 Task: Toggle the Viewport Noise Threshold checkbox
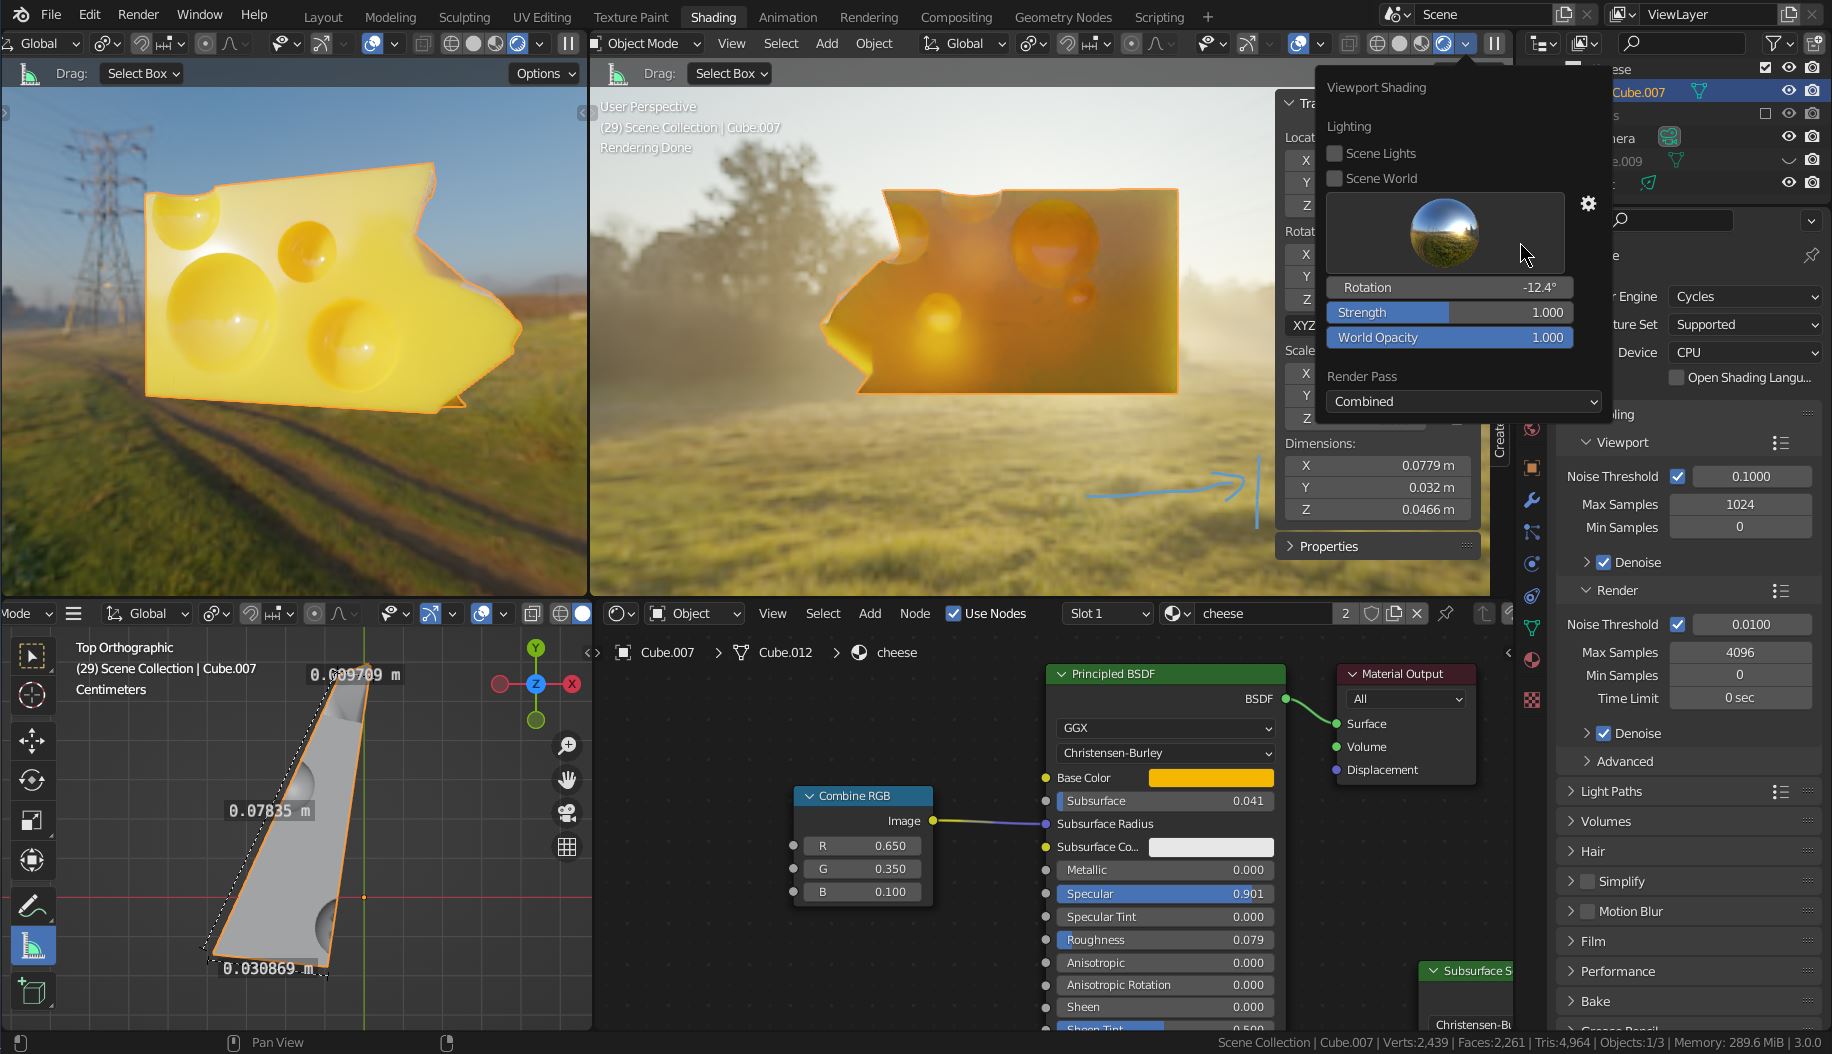pyautogui.click(x=1677, y=477)
